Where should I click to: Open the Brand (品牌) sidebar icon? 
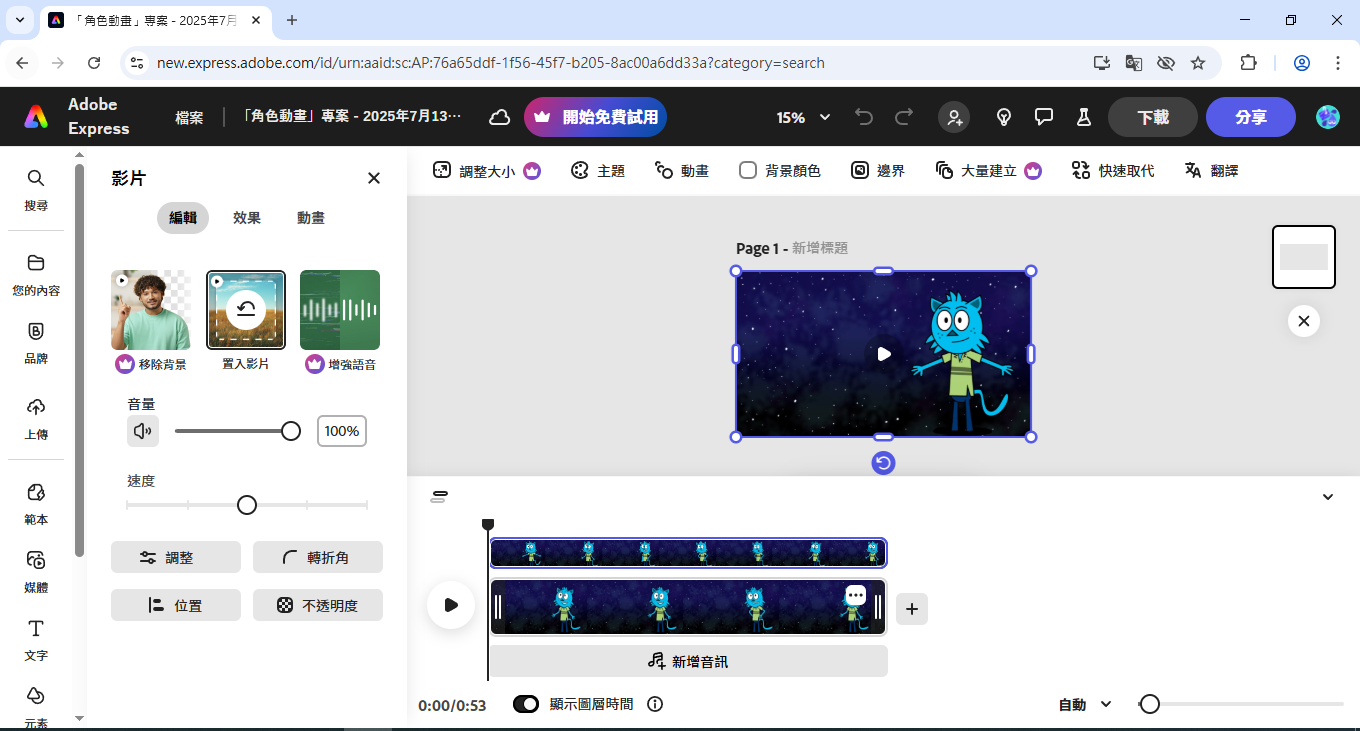click(x=36, y=341)
